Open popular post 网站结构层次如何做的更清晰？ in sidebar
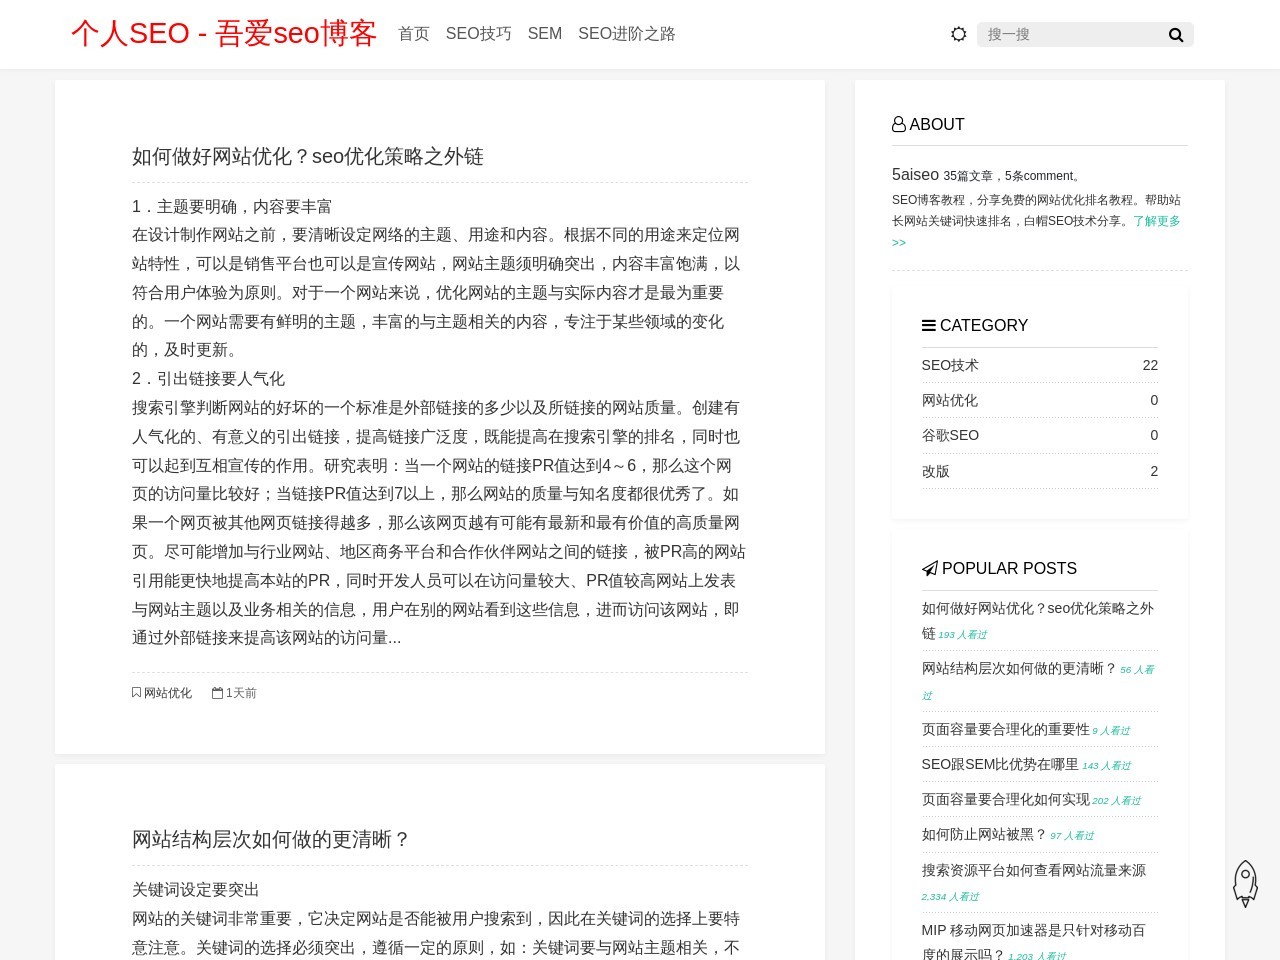 pos(1019,668)
